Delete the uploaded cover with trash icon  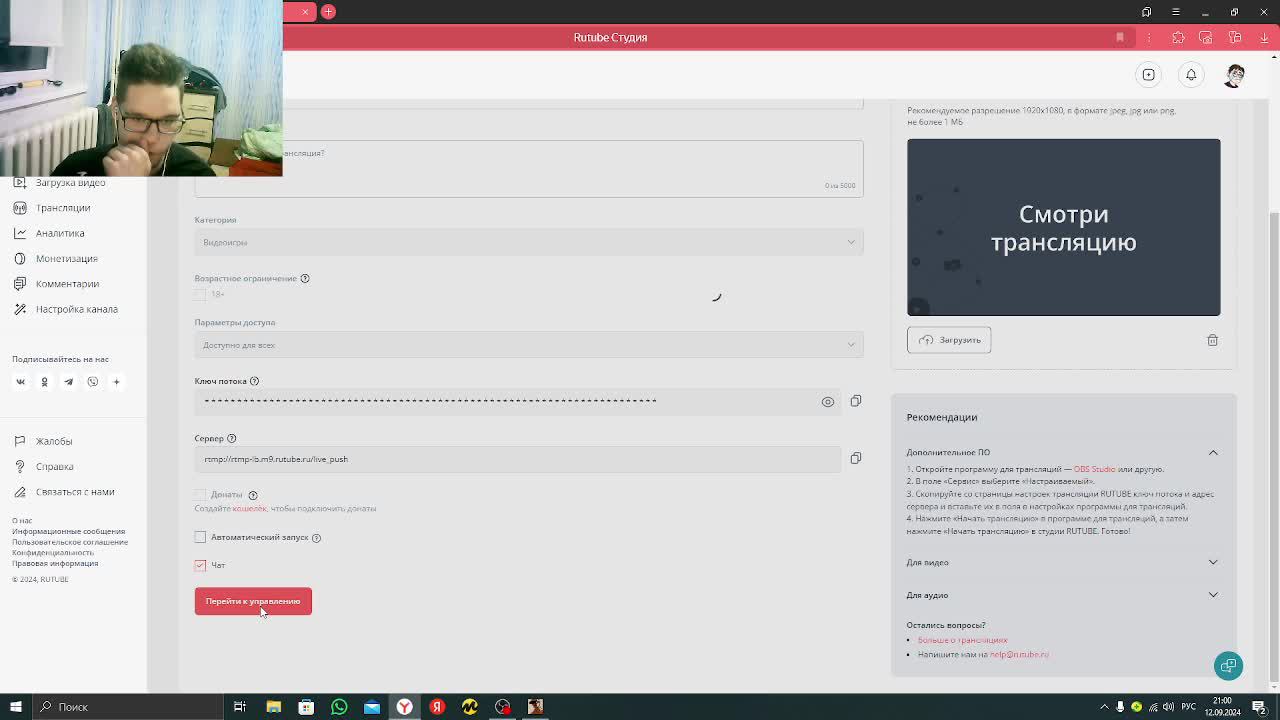click(x=1212, y=340)
